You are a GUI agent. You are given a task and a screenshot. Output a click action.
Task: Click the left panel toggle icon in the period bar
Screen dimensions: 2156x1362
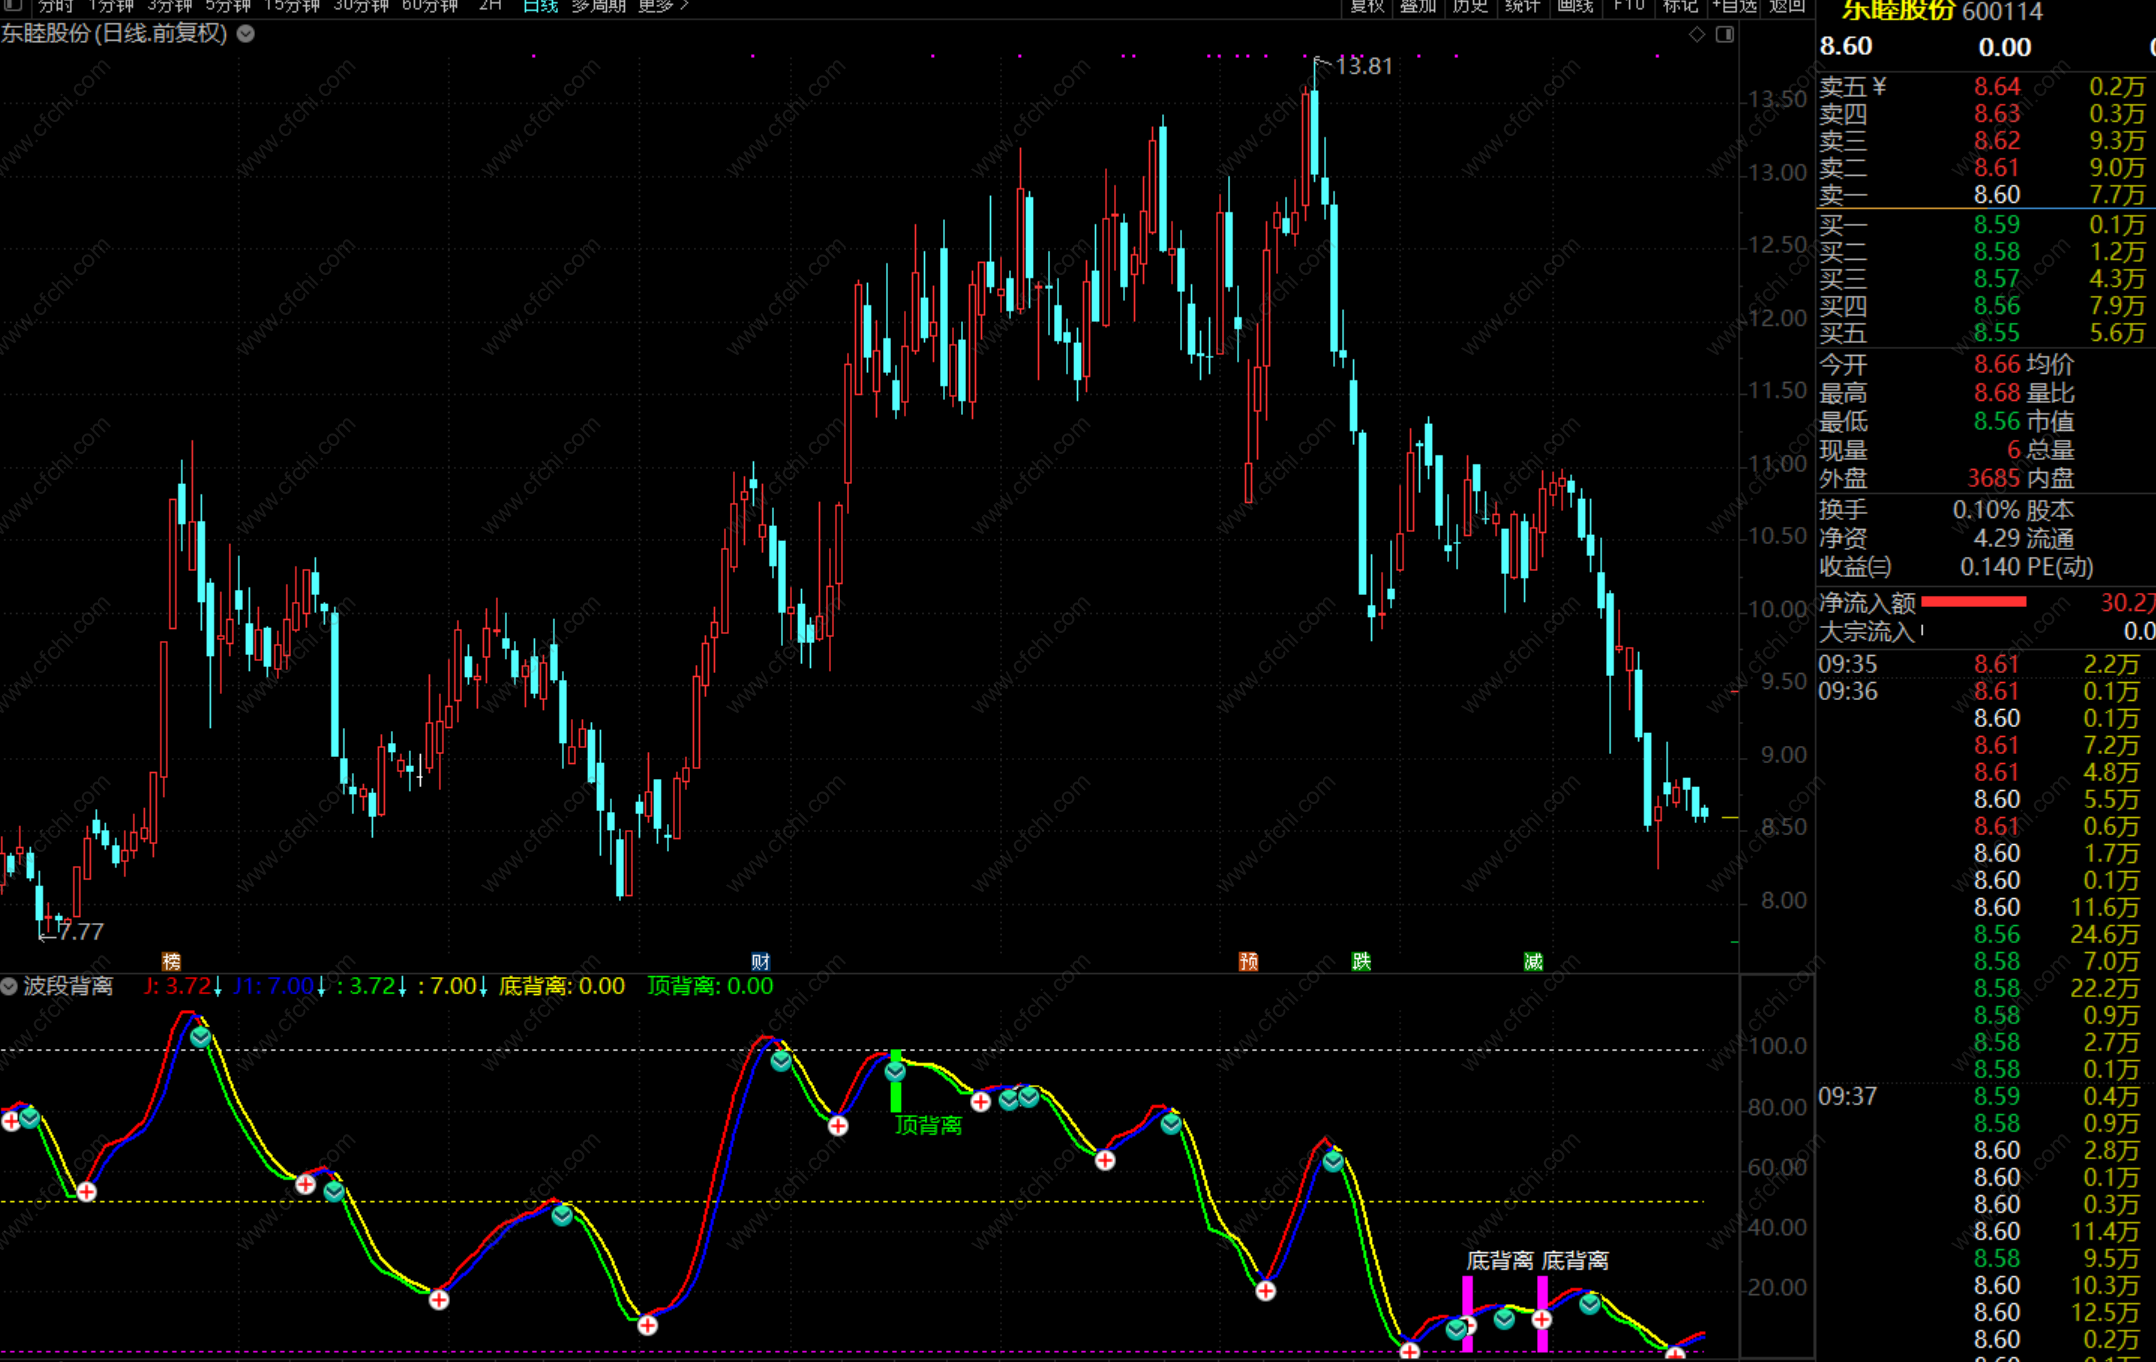pos(12,5)
